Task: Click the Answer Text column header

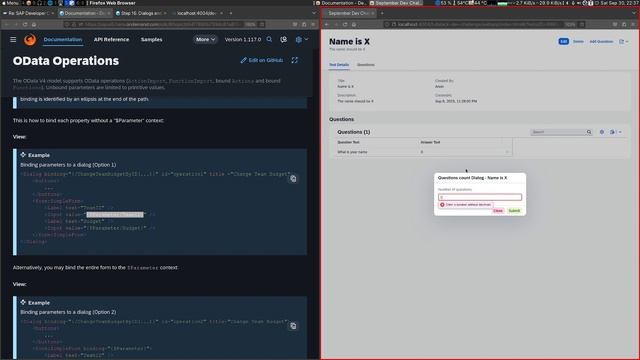Action: (430, 142)
